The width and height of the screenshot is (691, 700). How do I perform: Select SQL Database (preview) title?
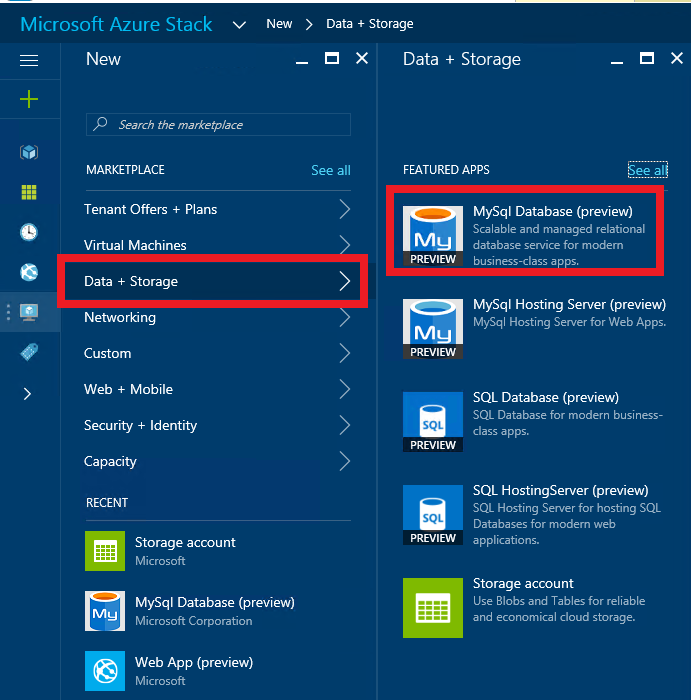coord(546,397)
